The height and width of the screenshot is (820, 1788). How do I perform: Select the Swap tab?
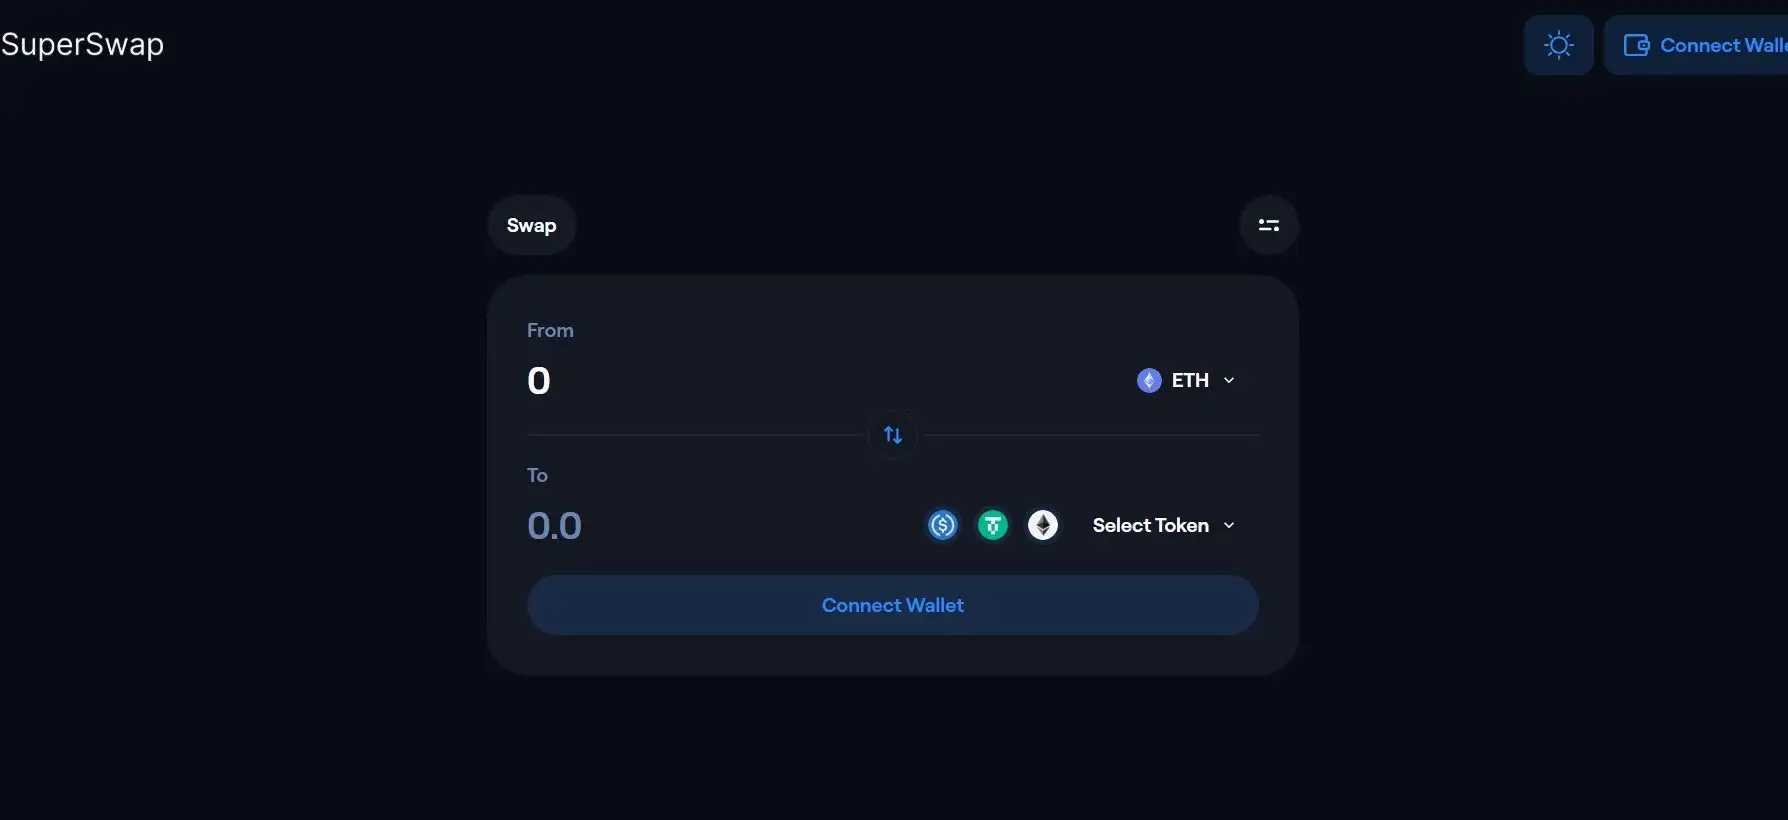point(531,225)
